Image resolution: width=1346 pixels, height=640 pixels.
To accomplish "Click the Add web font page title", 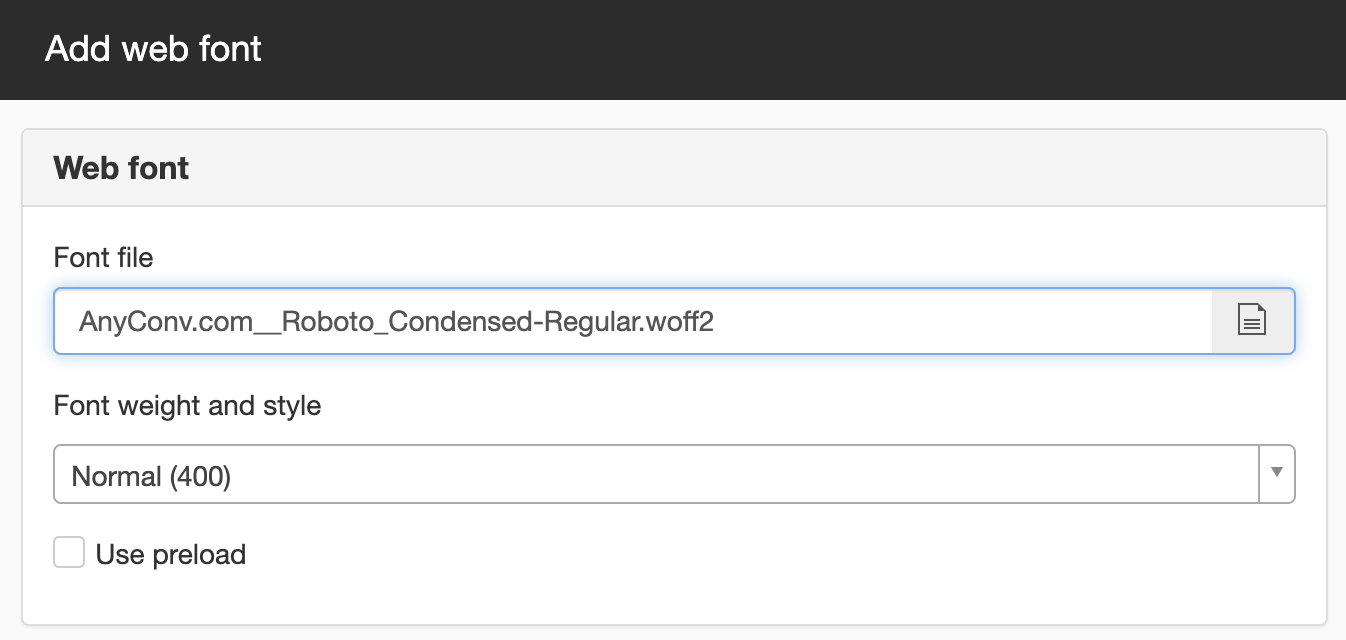I will 153,49.
